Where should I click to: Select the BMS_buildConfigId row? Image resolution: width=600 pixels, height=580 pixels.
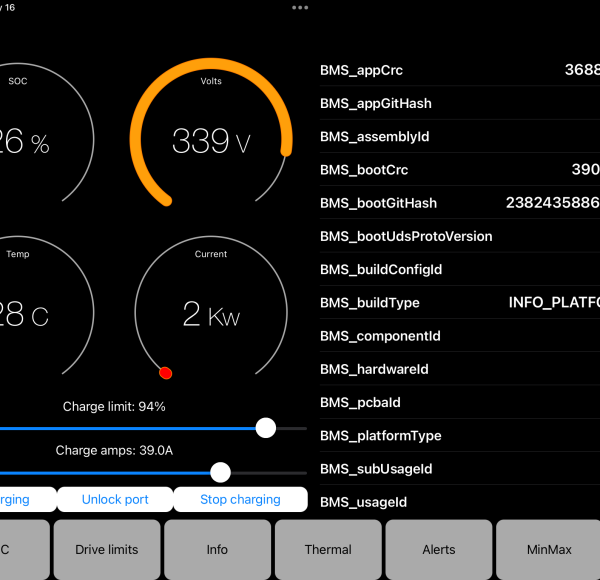(460, 269)
